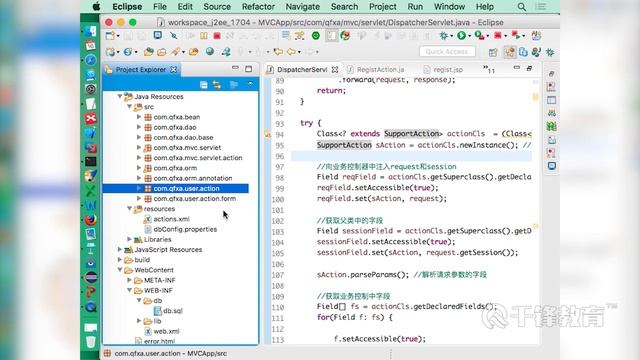Select the highlighted Java EE perspective icon
Image resolution: width=640 pixels, height=360 pixels.
click(x=509, y=52)
